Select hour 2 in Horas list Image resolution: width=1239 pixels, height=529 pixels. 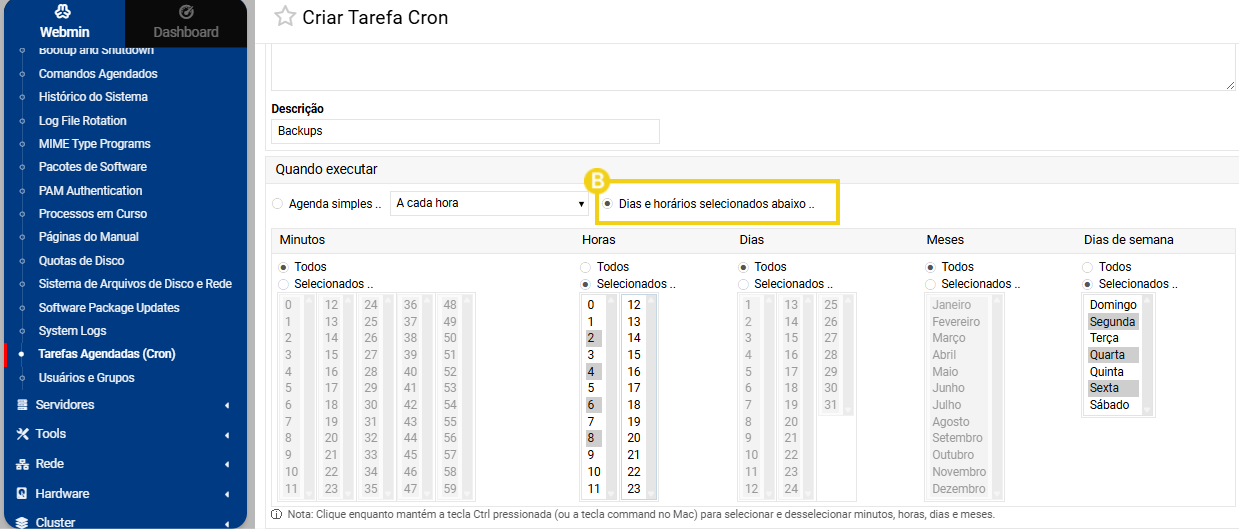tap(594, 338)
